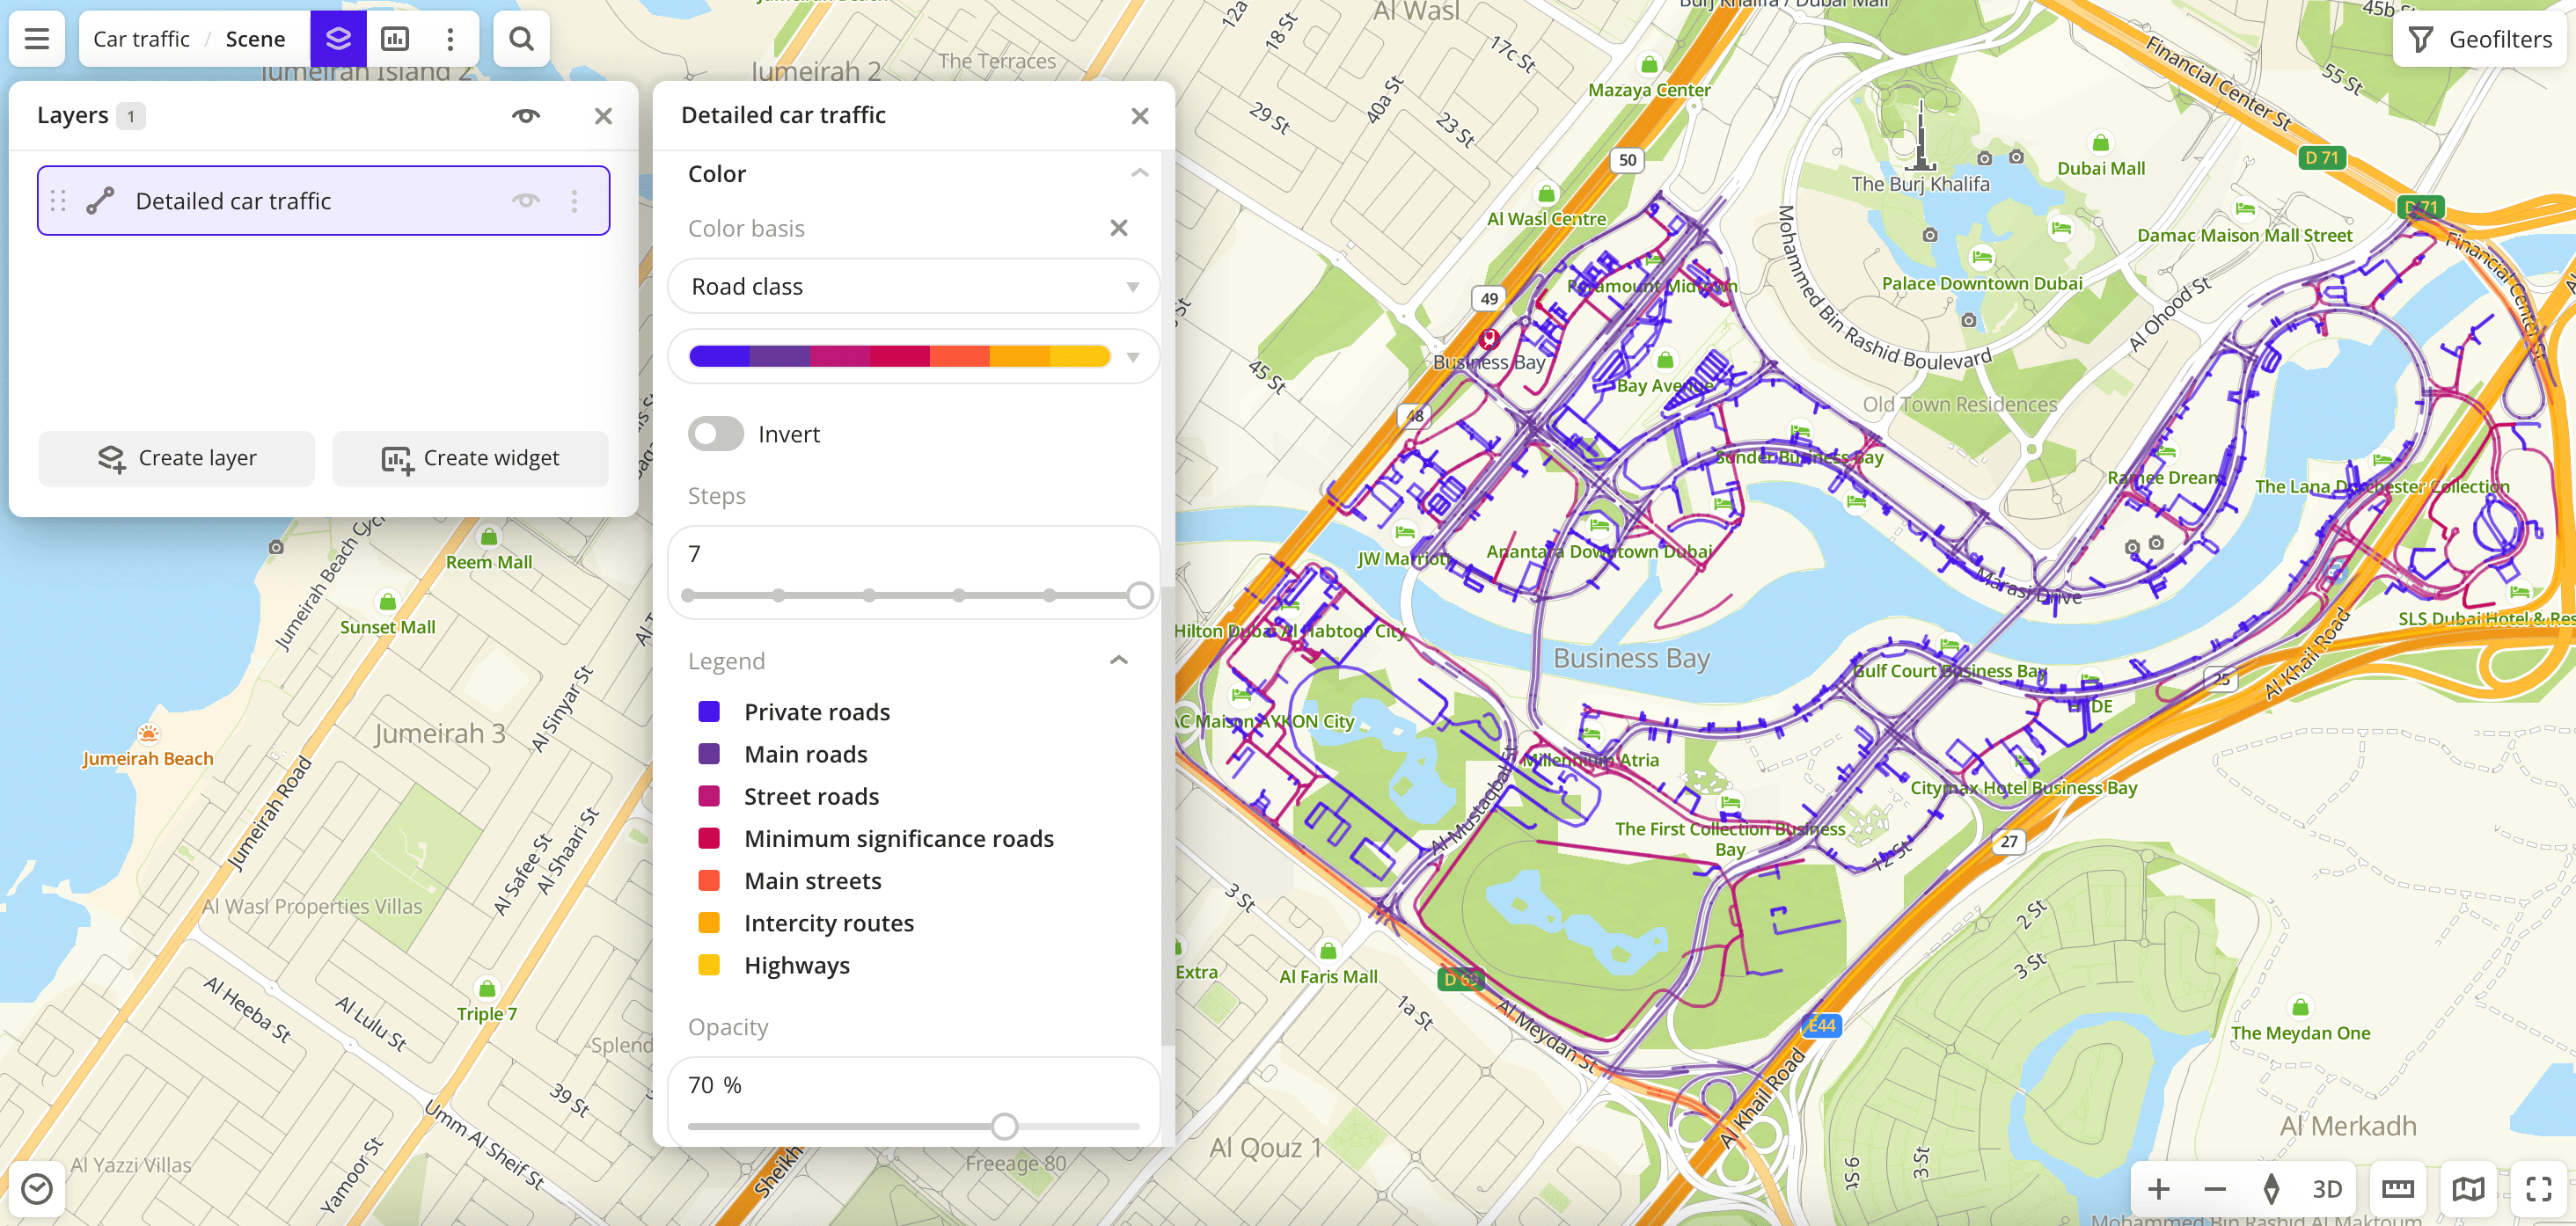Hide the Detailed car traffic layer
2576x1226 pixels.
click(x=526, y=200)
